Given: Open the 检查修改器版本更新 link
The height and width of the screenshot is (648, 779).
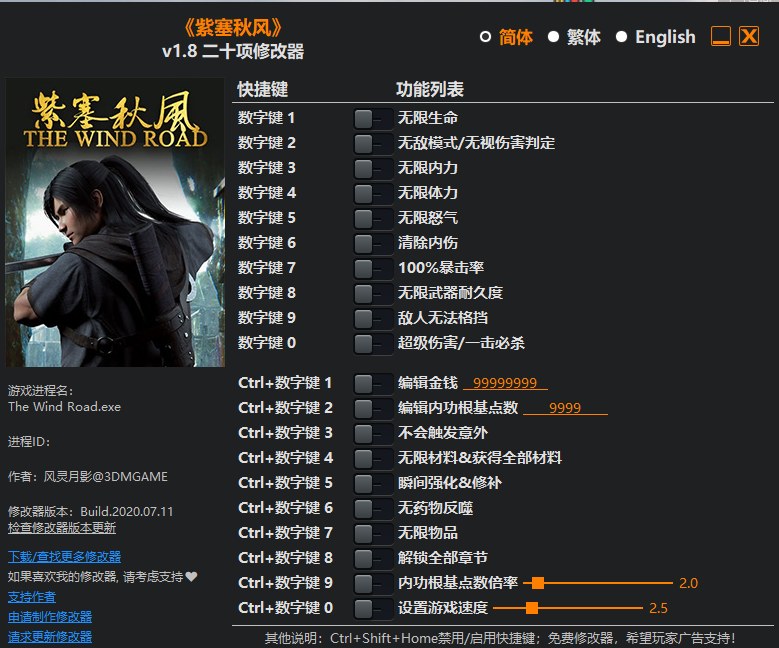Looking at the screenshot, I should pos(62,528).
